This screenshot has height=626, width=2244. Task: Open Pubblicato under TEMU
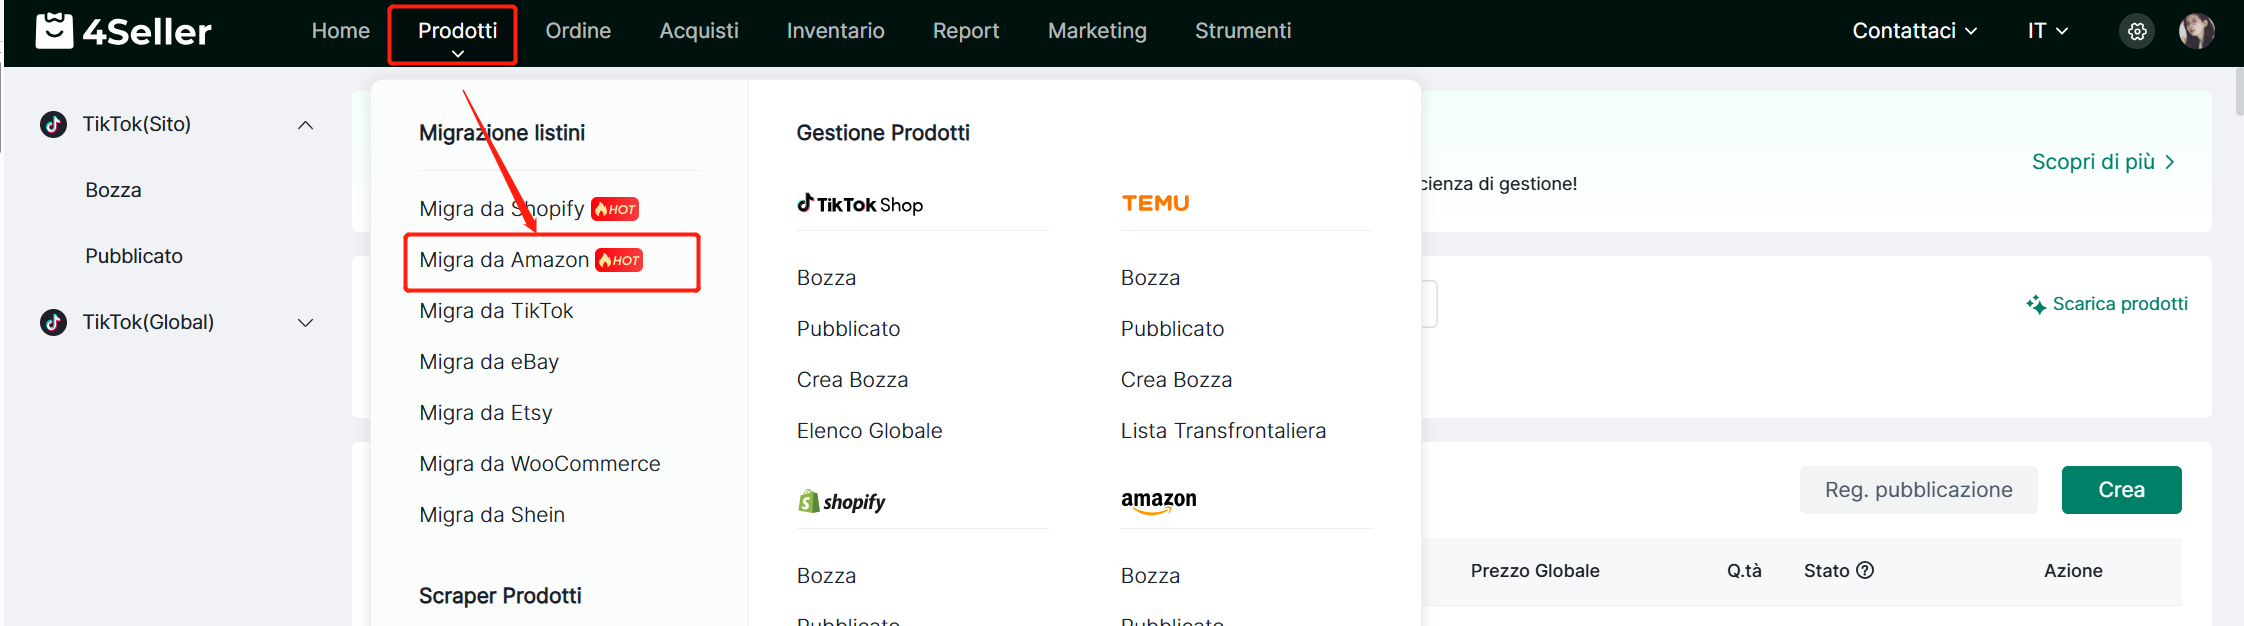[1173, 329]
